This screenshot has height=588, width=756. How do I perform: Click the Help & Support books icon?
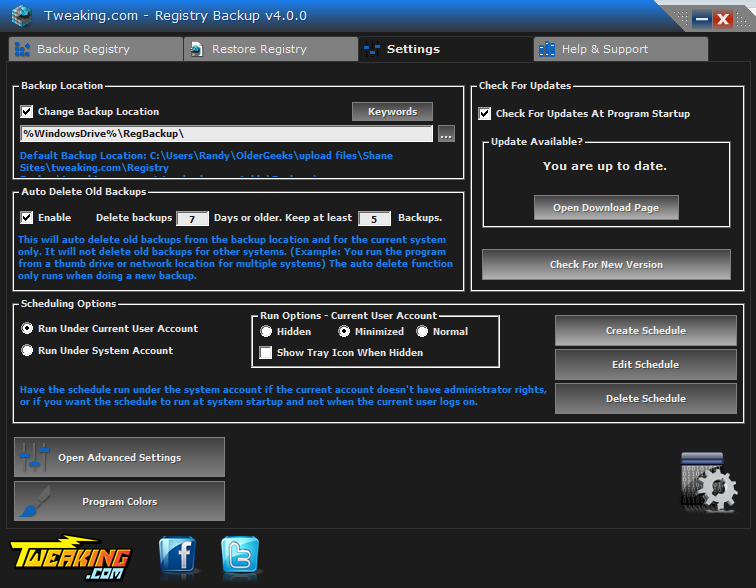pos(547,49)
